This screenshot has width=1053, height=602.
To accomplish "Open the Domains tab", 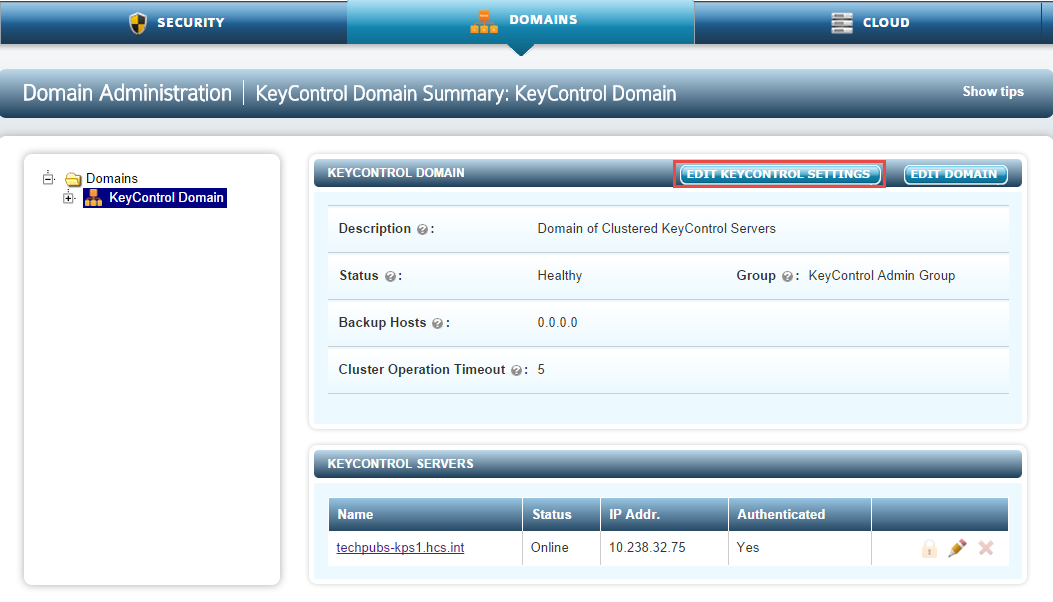I will tap(520, 22).
